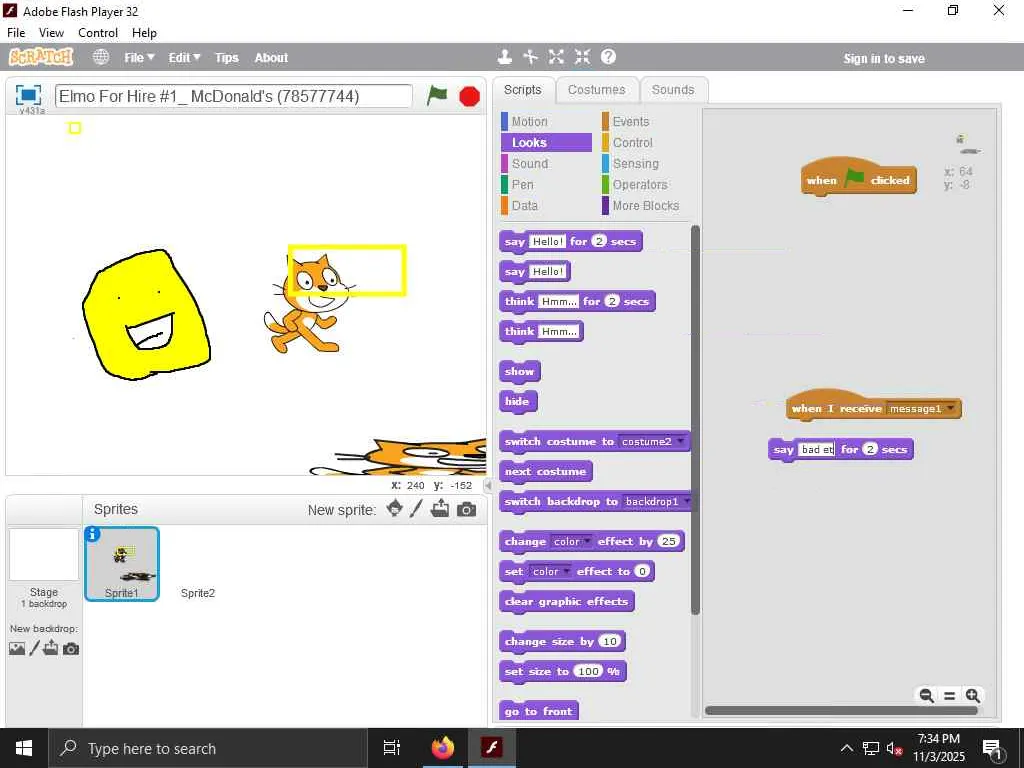This screenshot has width=1024, height=768.
Task: Open Sprite1 info button
Action: [x=92, y=535]
